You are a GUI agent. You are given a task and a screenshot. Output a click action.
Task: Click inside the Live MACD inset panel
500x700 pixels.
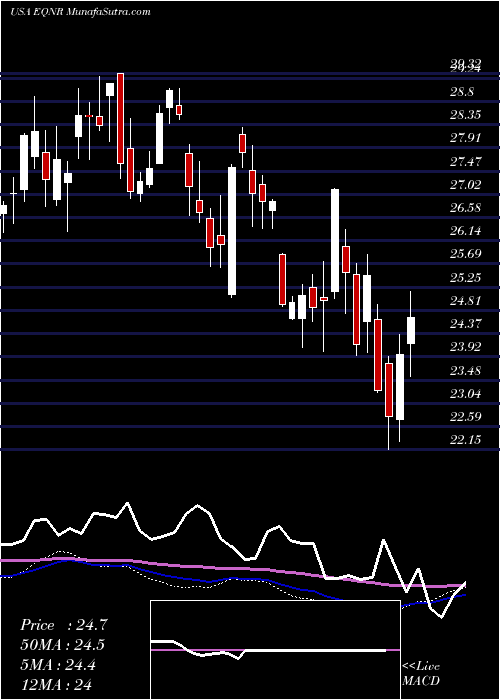[x=275, y=650]
